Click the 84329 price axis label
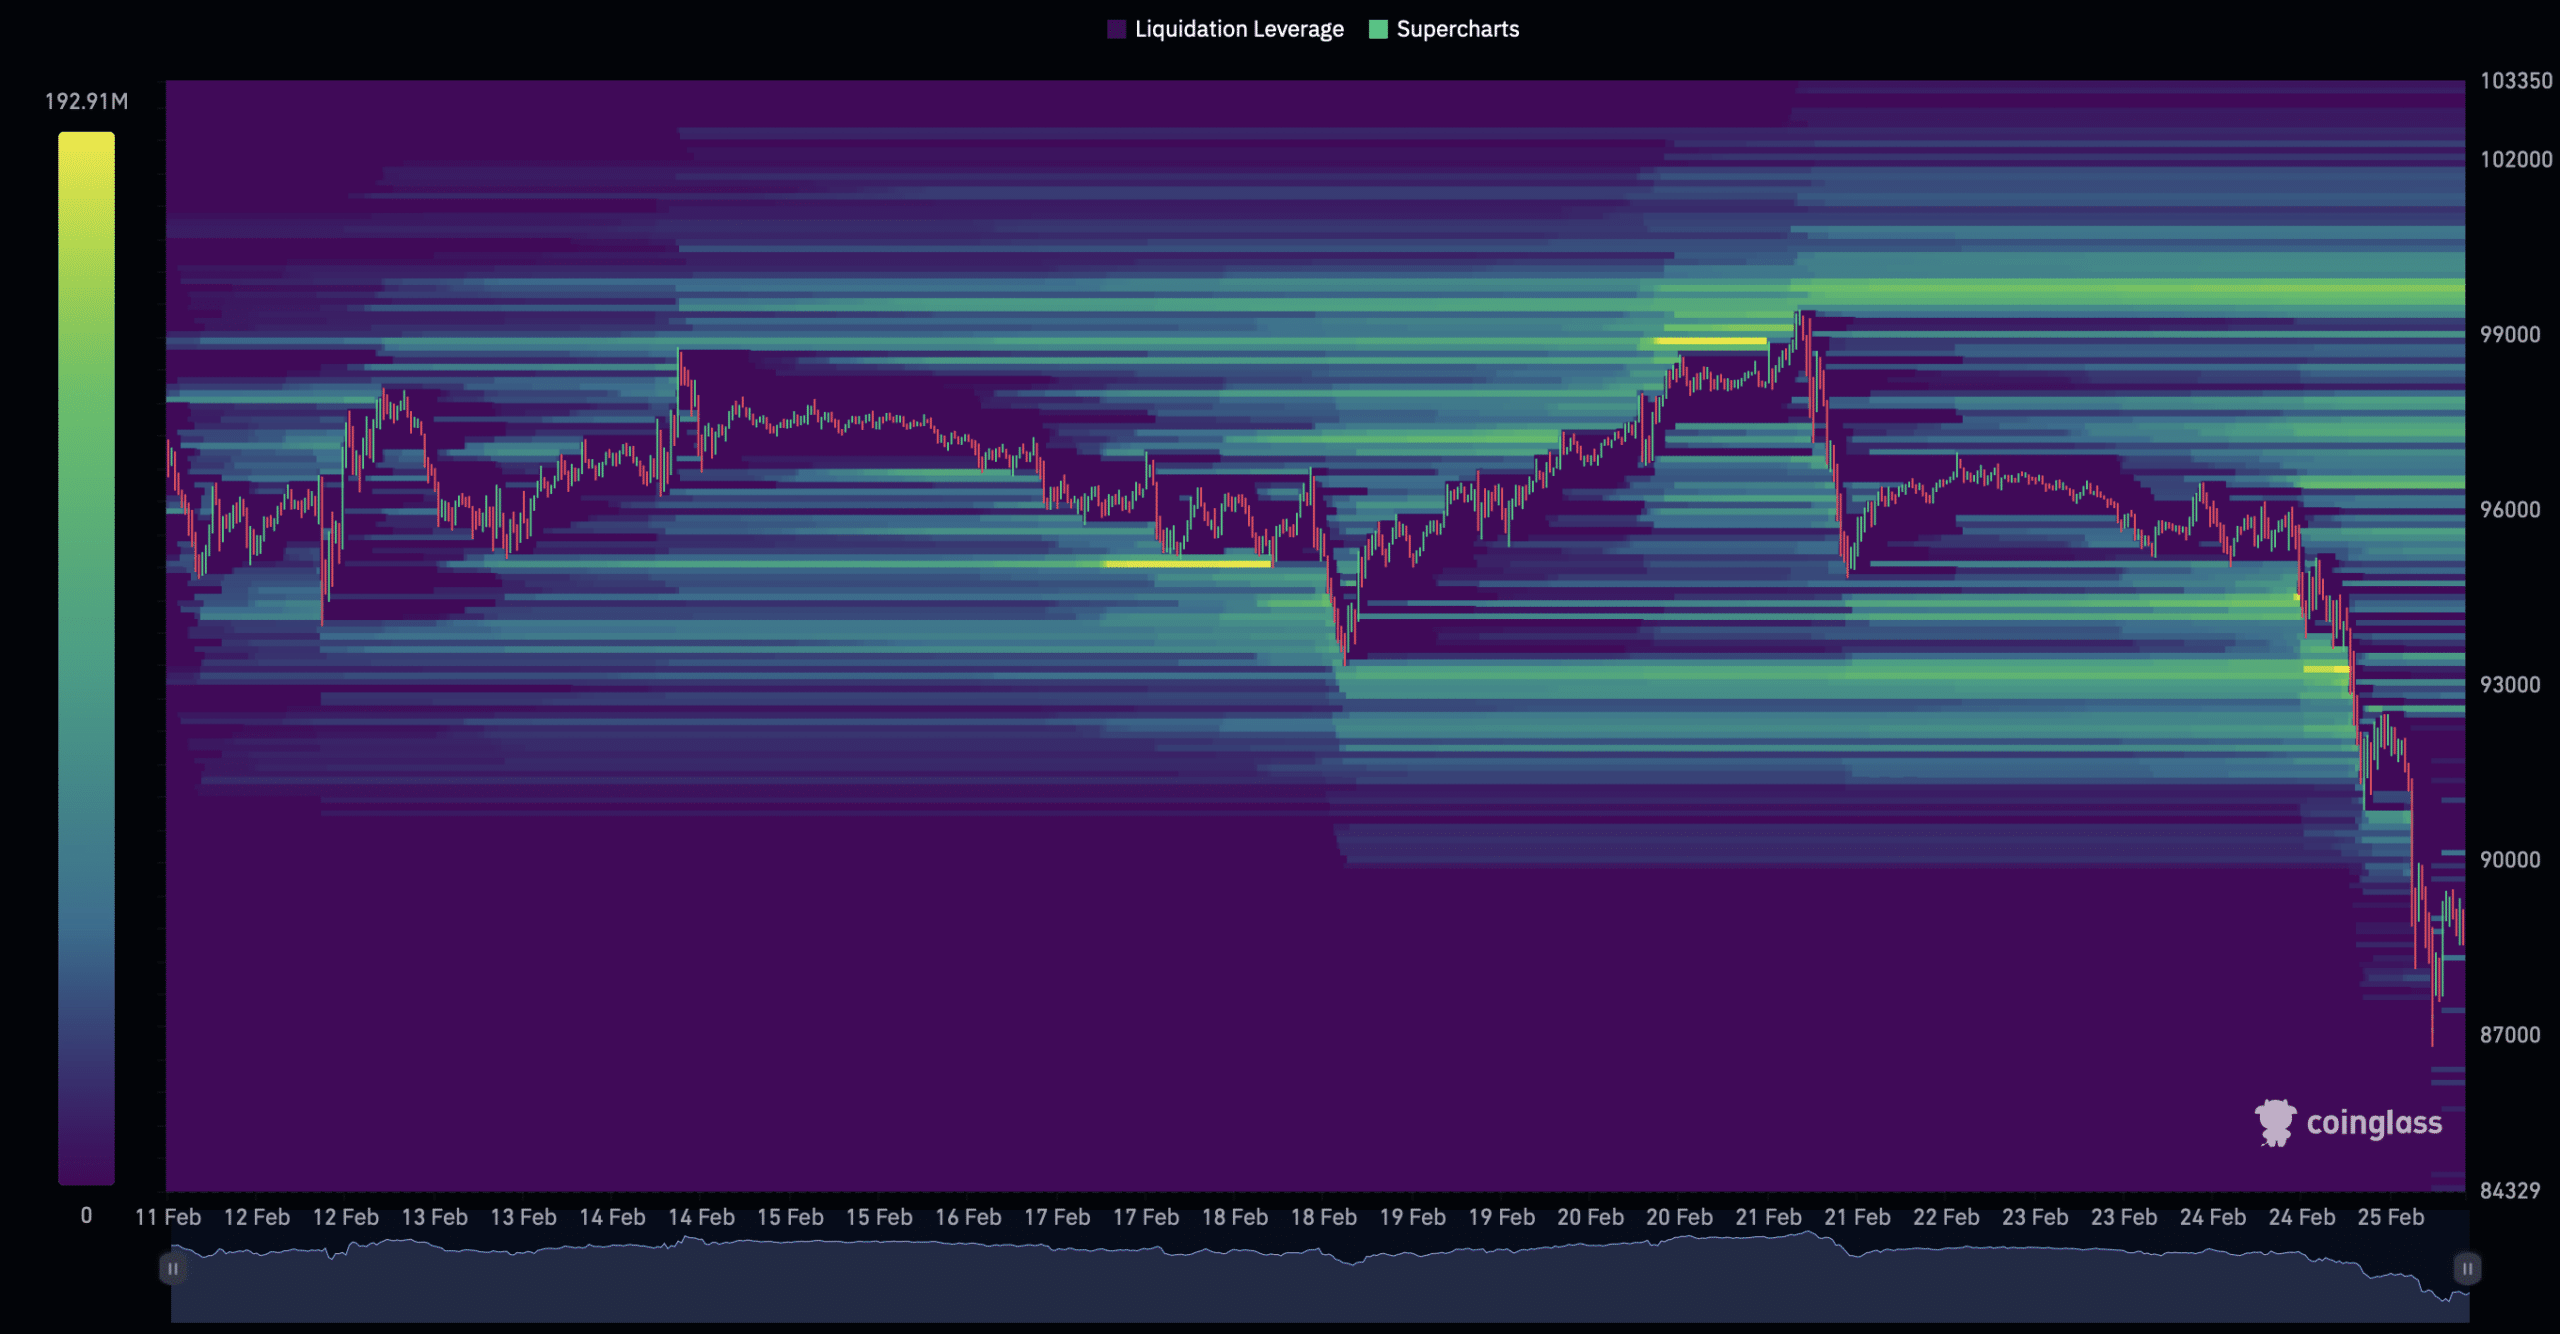Image resolution: width=2560 pixels, height=1334 pixels. click(2510, 1190)
